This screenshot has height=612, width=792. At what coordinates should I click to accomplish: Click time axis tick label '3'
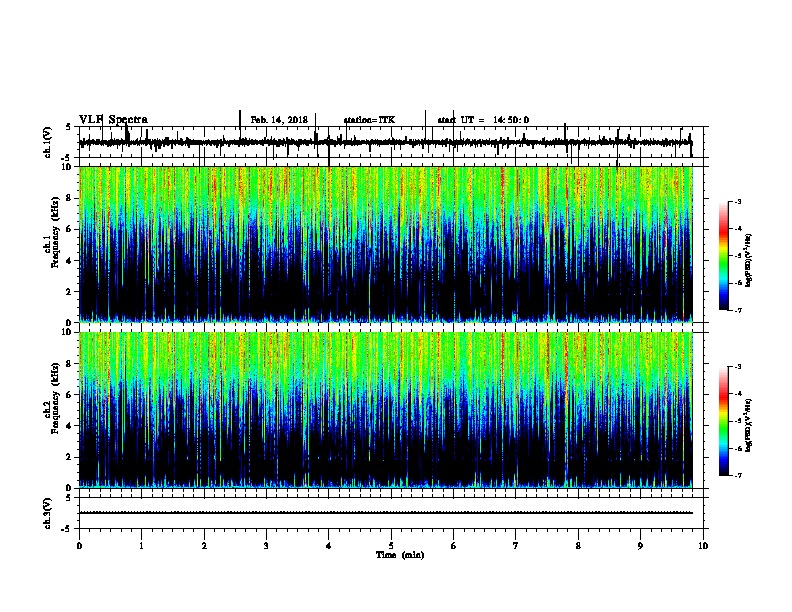click(266, 546)
